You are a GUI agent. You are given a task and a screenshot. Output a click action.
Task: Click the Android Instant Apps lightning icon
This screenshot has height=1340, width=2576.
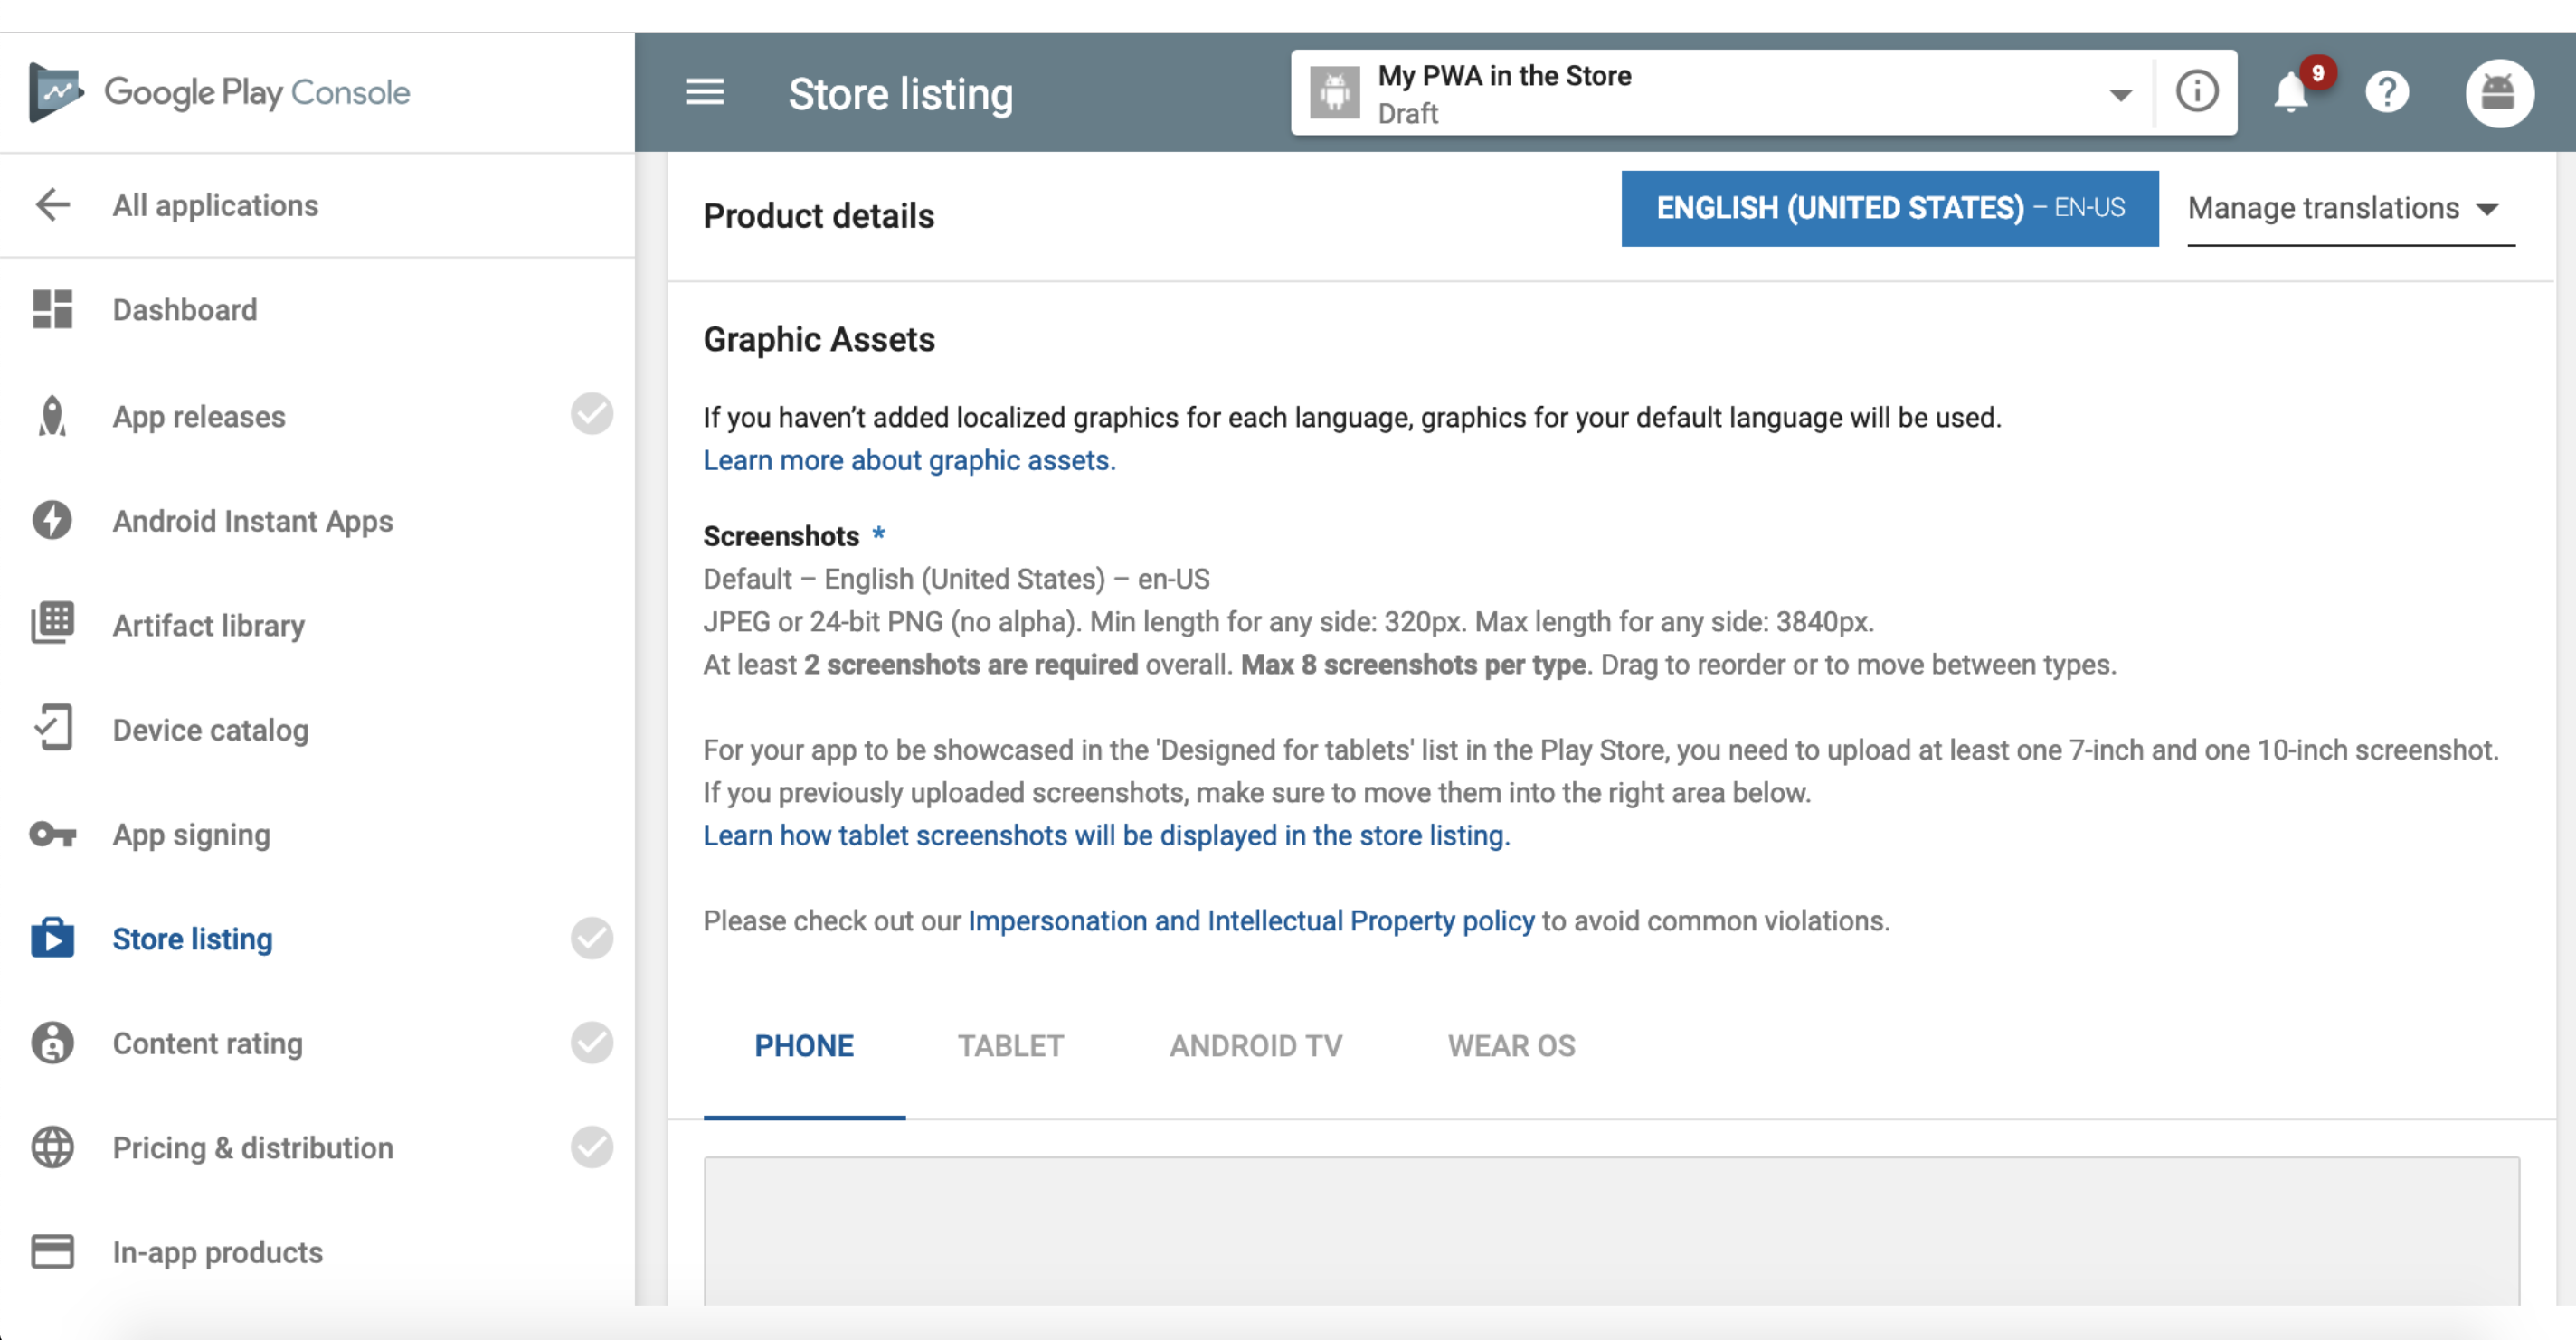pos(52,520)
